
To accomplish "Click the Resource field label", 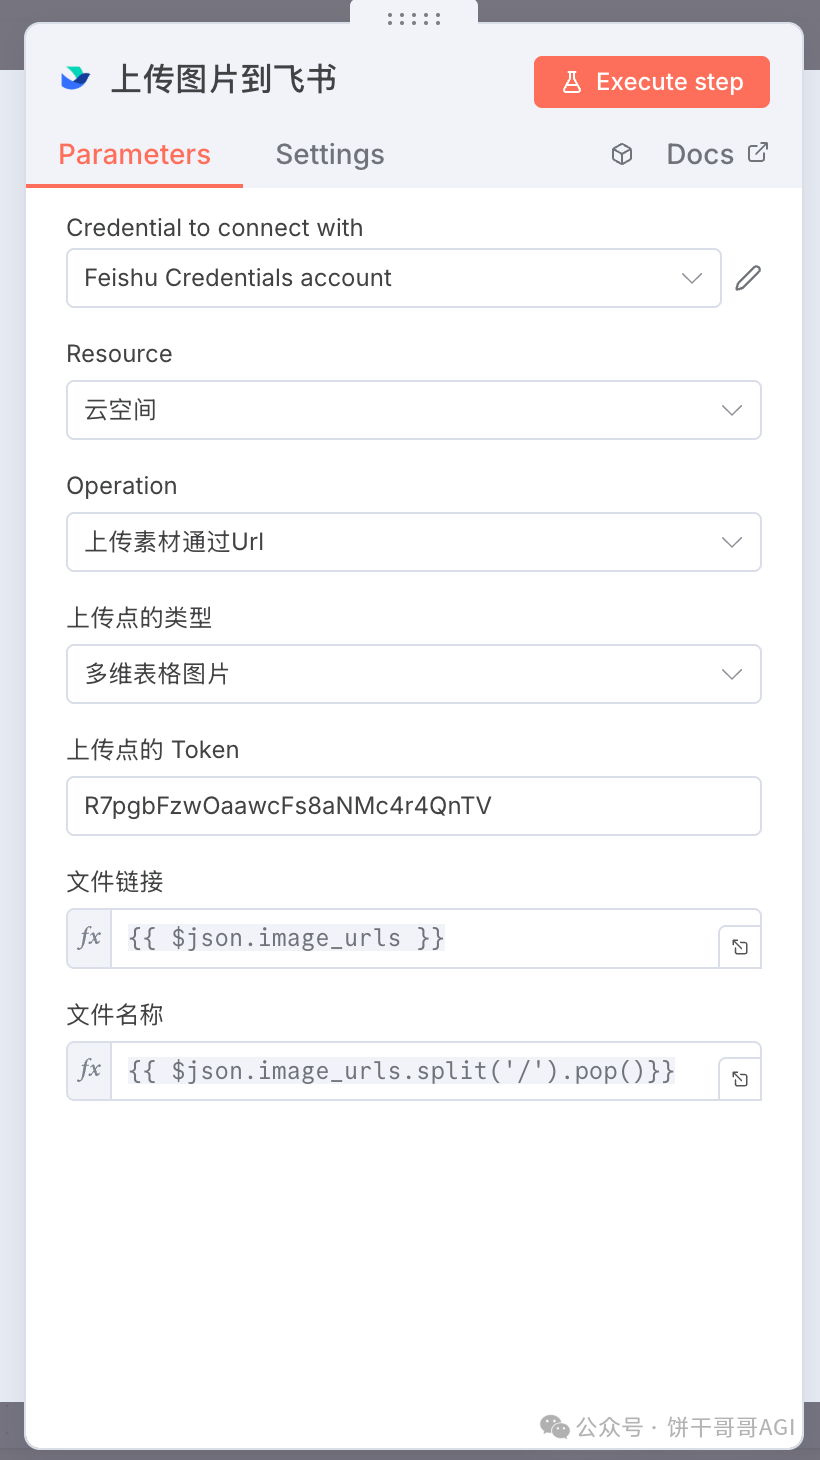I will pos(119,354).
